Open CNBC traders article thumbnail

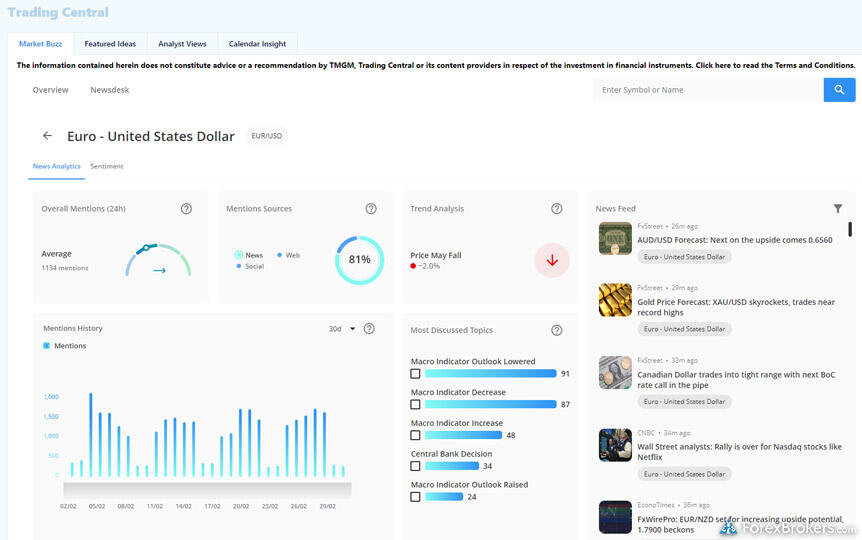click(x=615, y=445)
